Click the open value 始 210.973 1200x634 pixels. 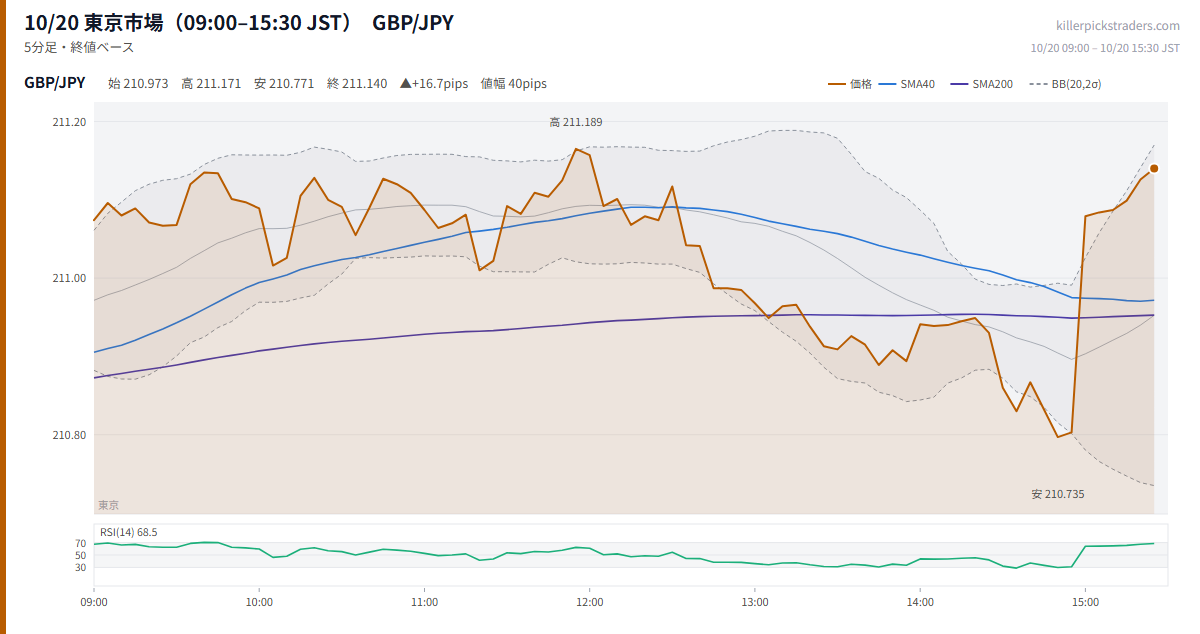pyautogui.click(x=138, y=84)
